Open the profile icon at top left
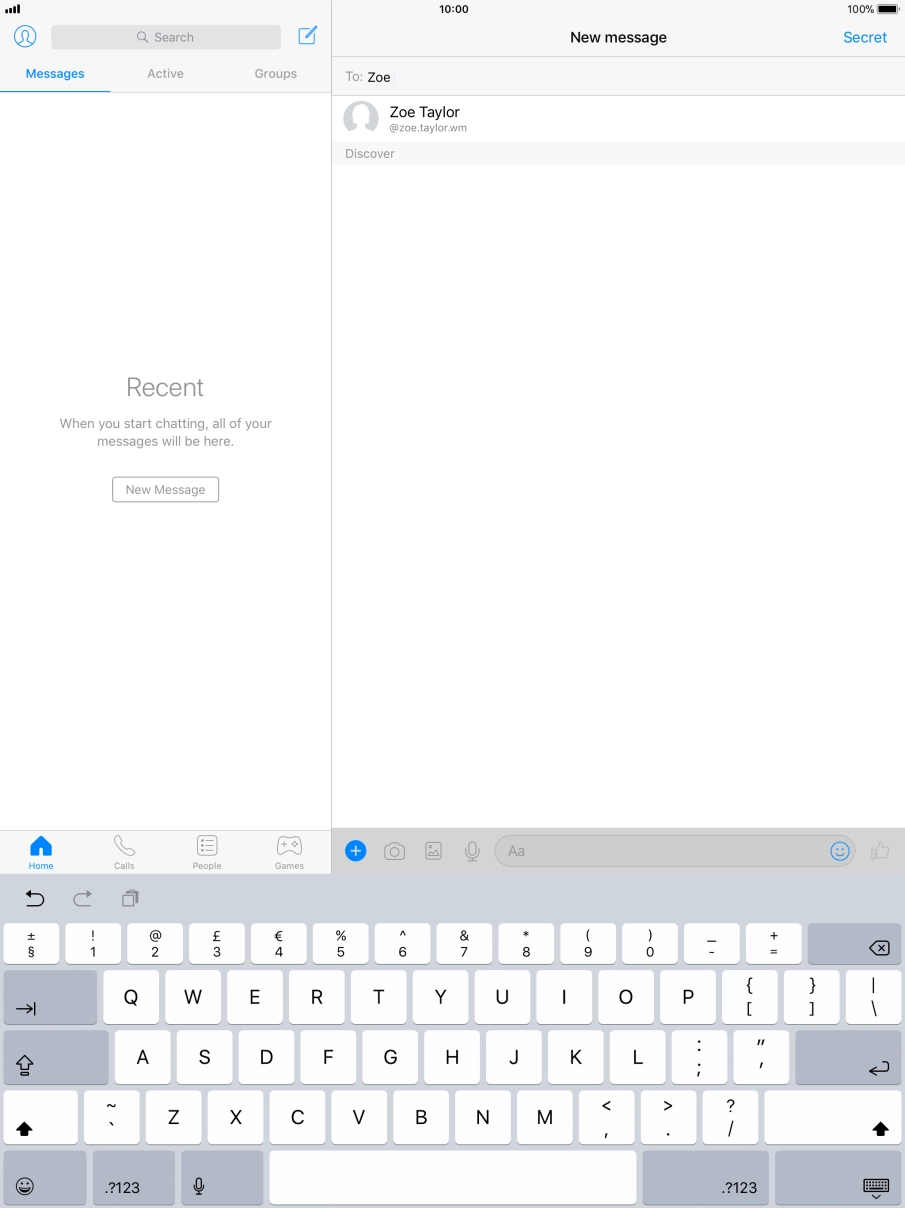Screen dimensions: 905x1208 point(25,37)
